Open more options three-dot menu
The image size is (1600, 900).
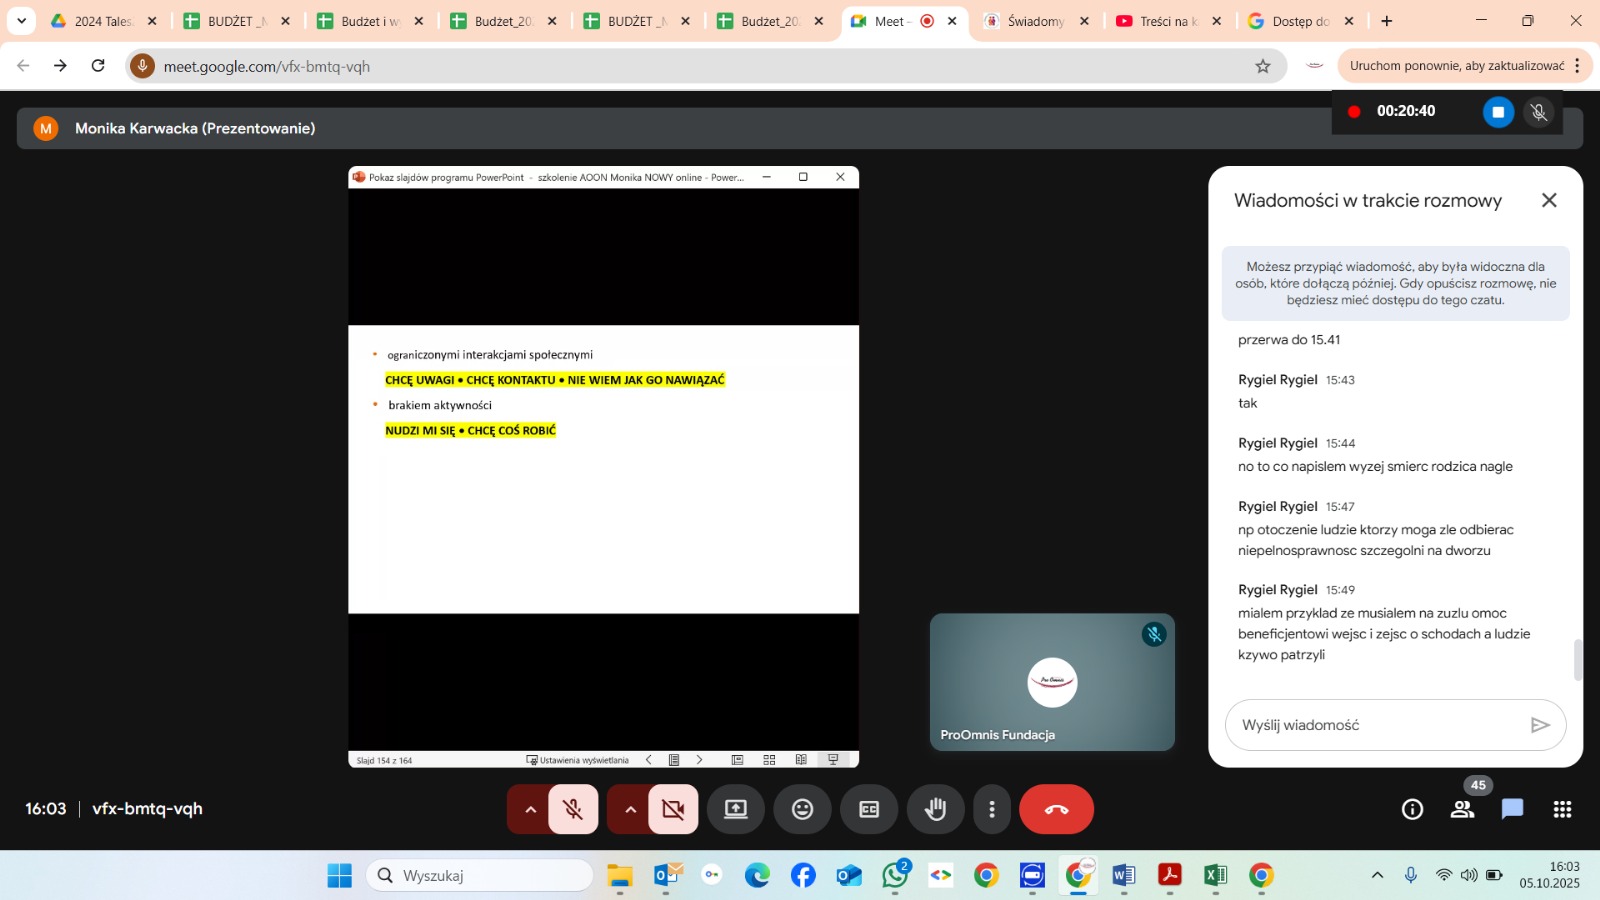pyautogui.click(x=992, y=809)
